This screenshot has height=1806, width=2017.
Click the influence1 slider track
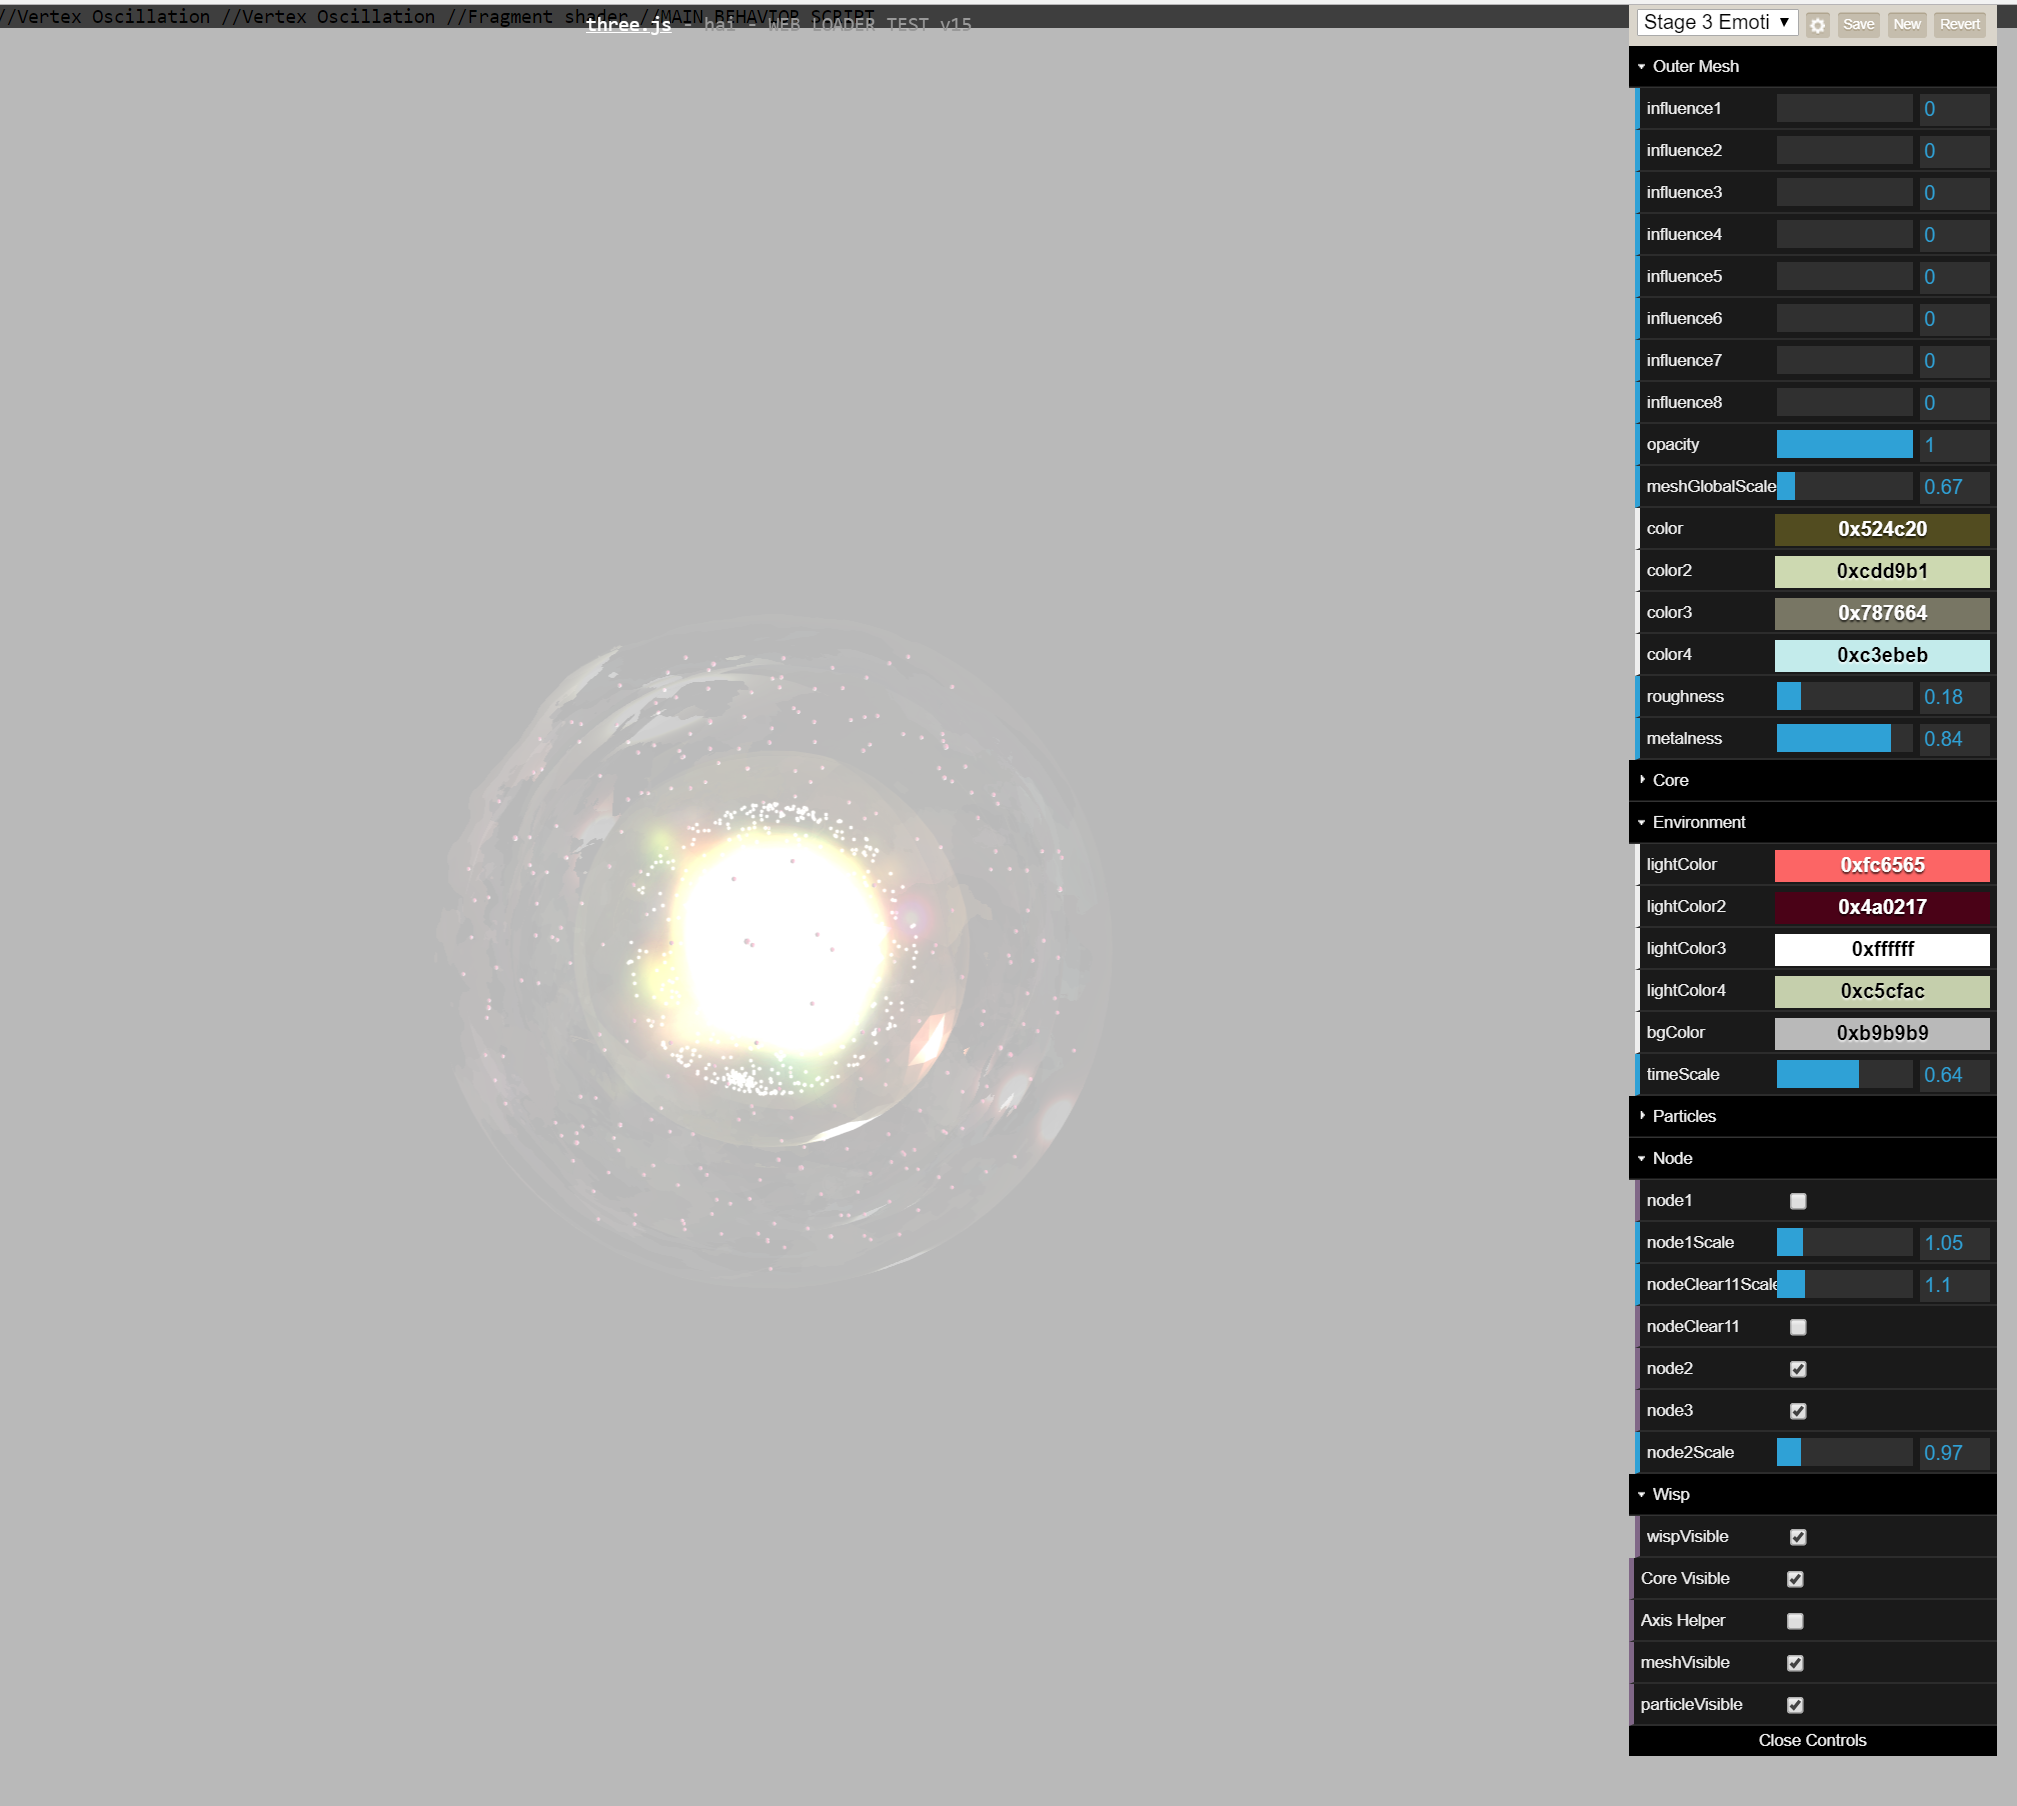(x=1844, y=109)
